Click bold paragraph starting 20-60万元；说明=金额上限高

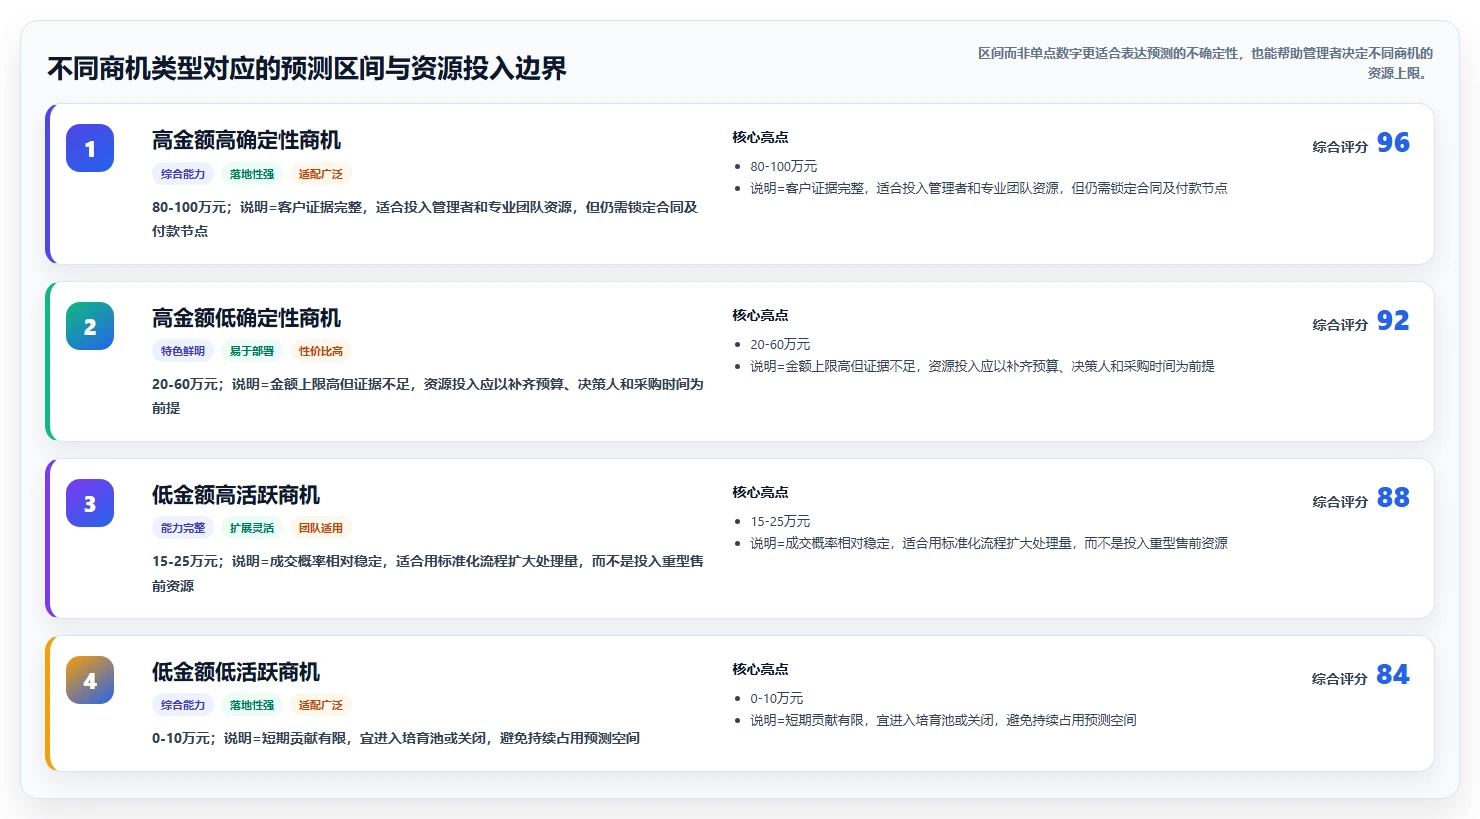[x=428, y=396]
